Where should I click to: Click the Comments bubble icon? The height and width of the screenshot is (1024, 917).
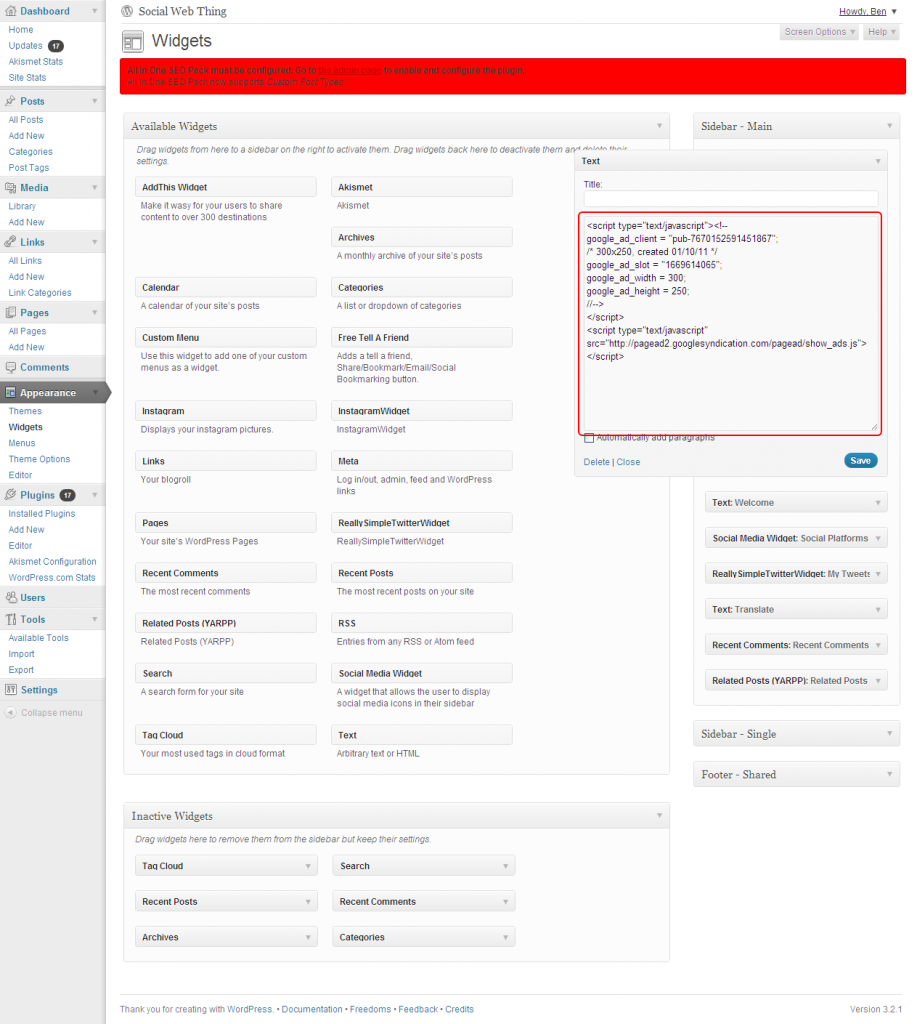coord(10,367)
